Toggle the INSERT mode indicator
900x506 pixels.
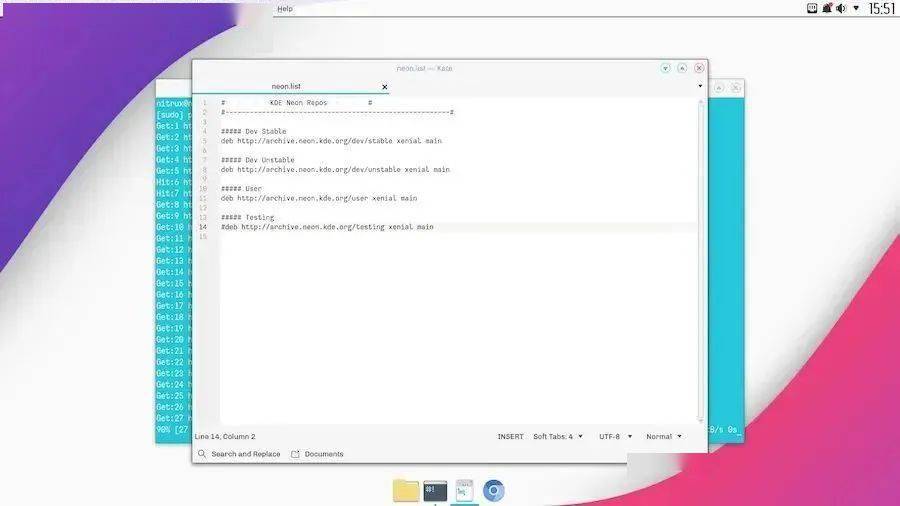(510, 437)
